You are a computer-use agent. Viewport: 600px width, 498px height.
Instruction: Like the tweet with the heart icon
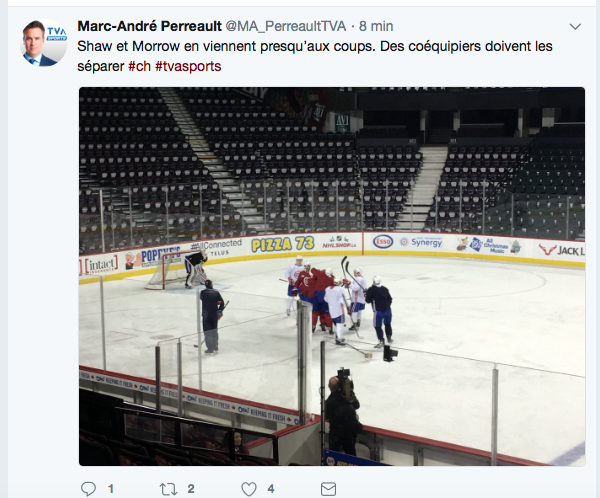247,489
